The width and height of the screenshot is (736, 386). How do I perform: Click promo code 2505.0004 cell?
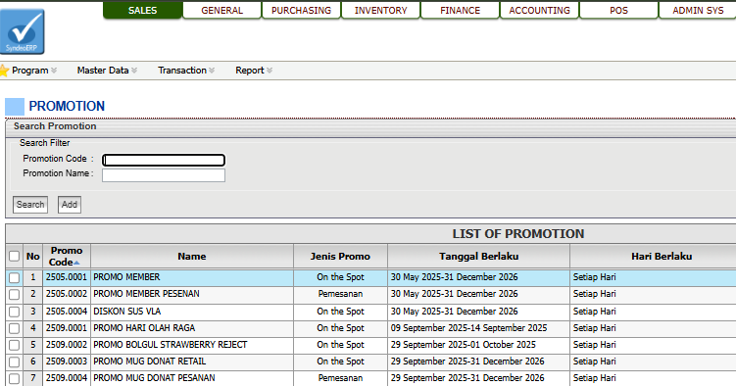coord(66,311)
